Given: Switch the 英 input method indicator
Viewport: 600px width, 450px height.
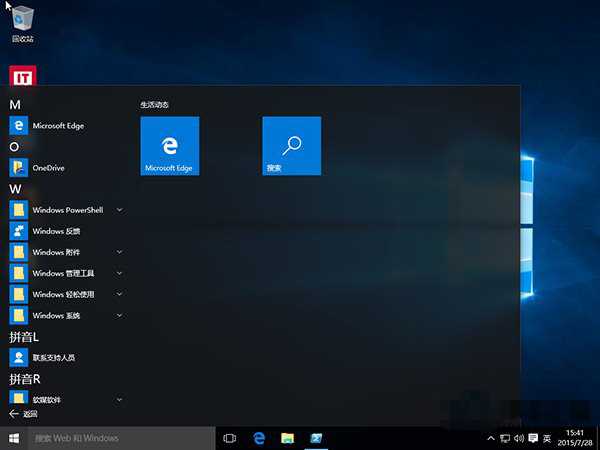Looking at the screenshot, I should 547,439.
